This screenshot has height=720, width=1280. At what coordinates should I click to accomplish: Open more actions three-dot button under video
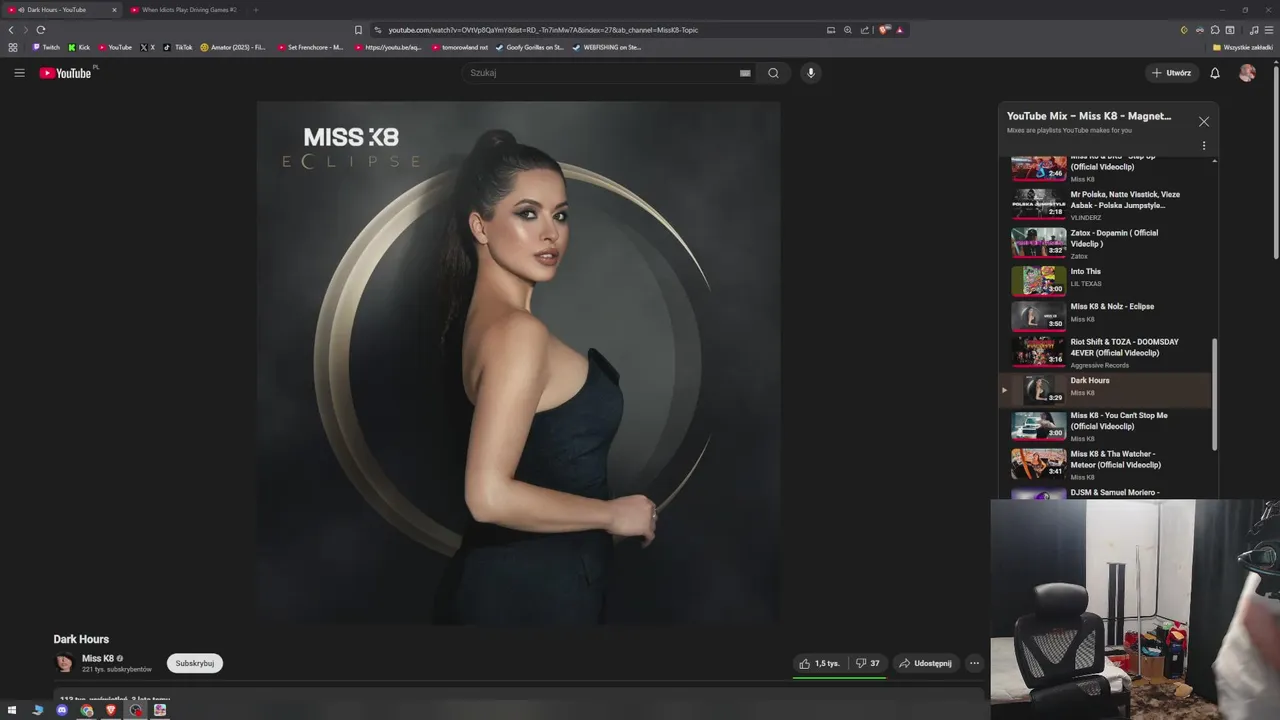(974, 663)
